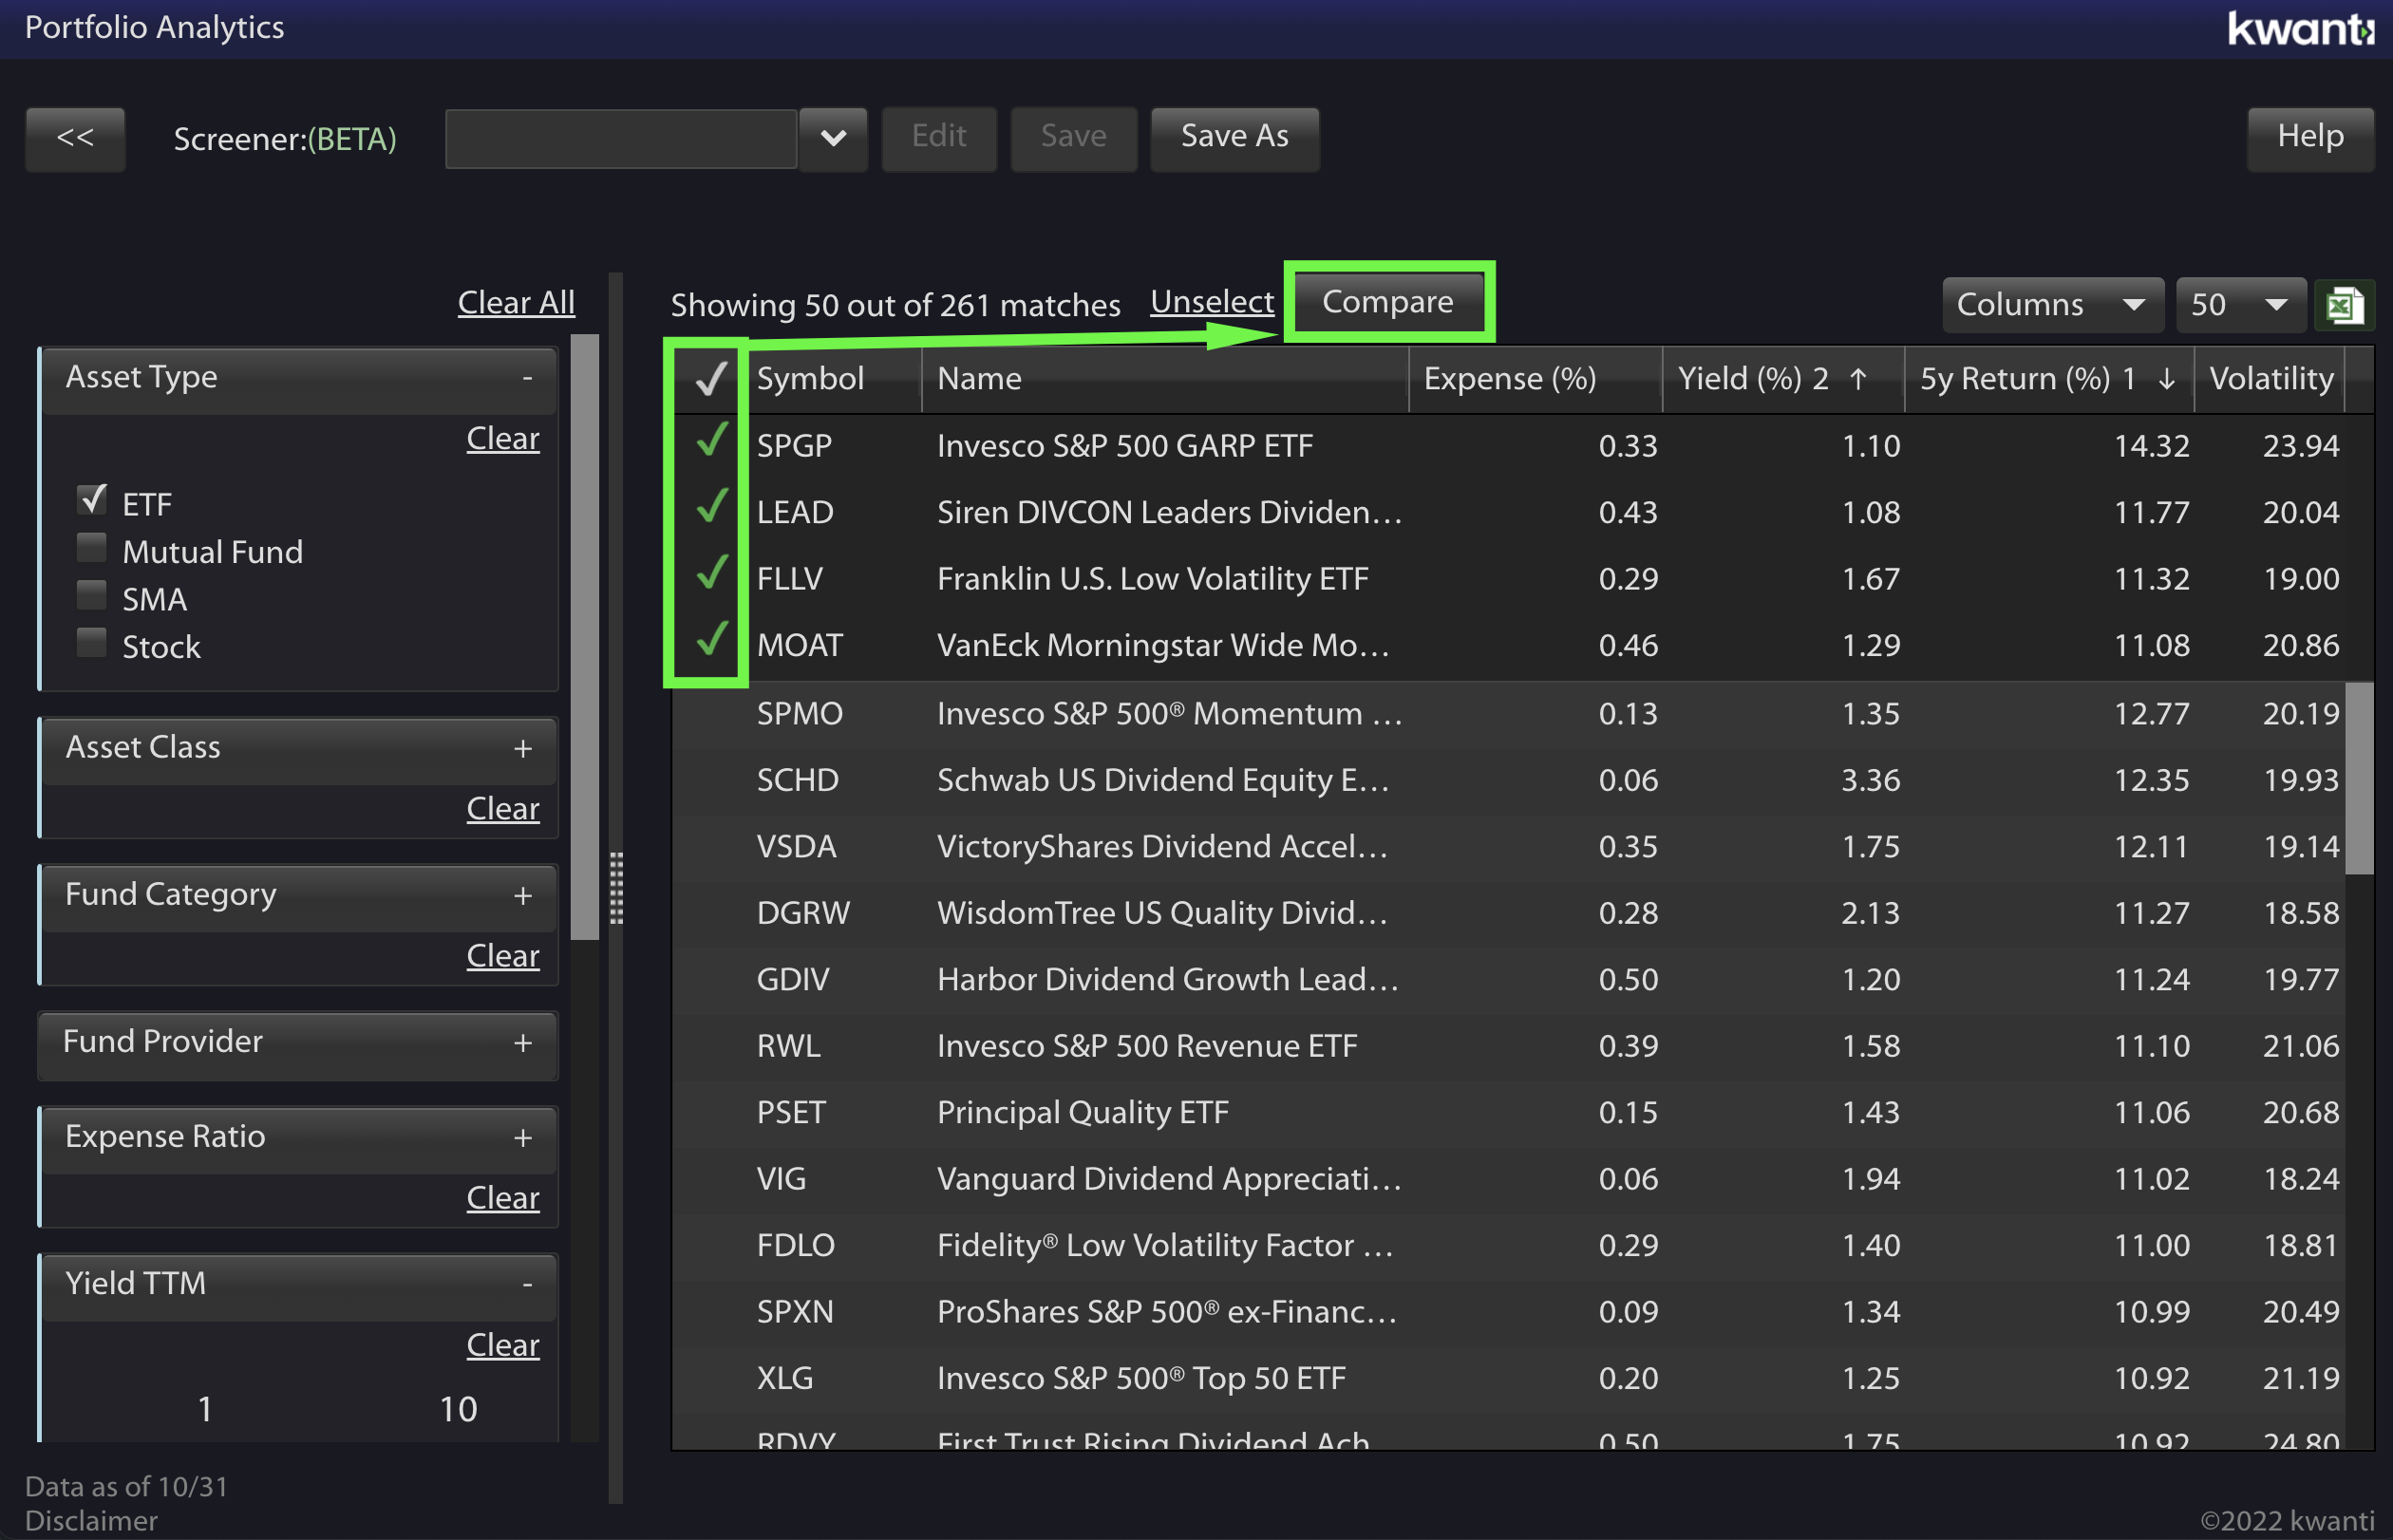
Task: Click the Compare button
Action: [x=1388, y=302]
